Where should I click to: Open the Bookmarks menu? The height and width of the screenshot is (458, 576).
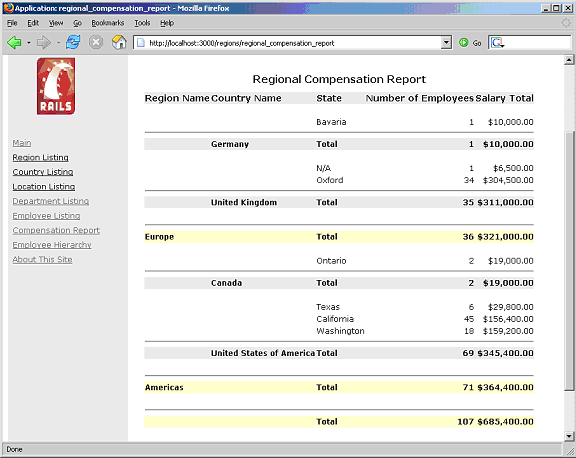pyautogui.click(x=108, y=23)
